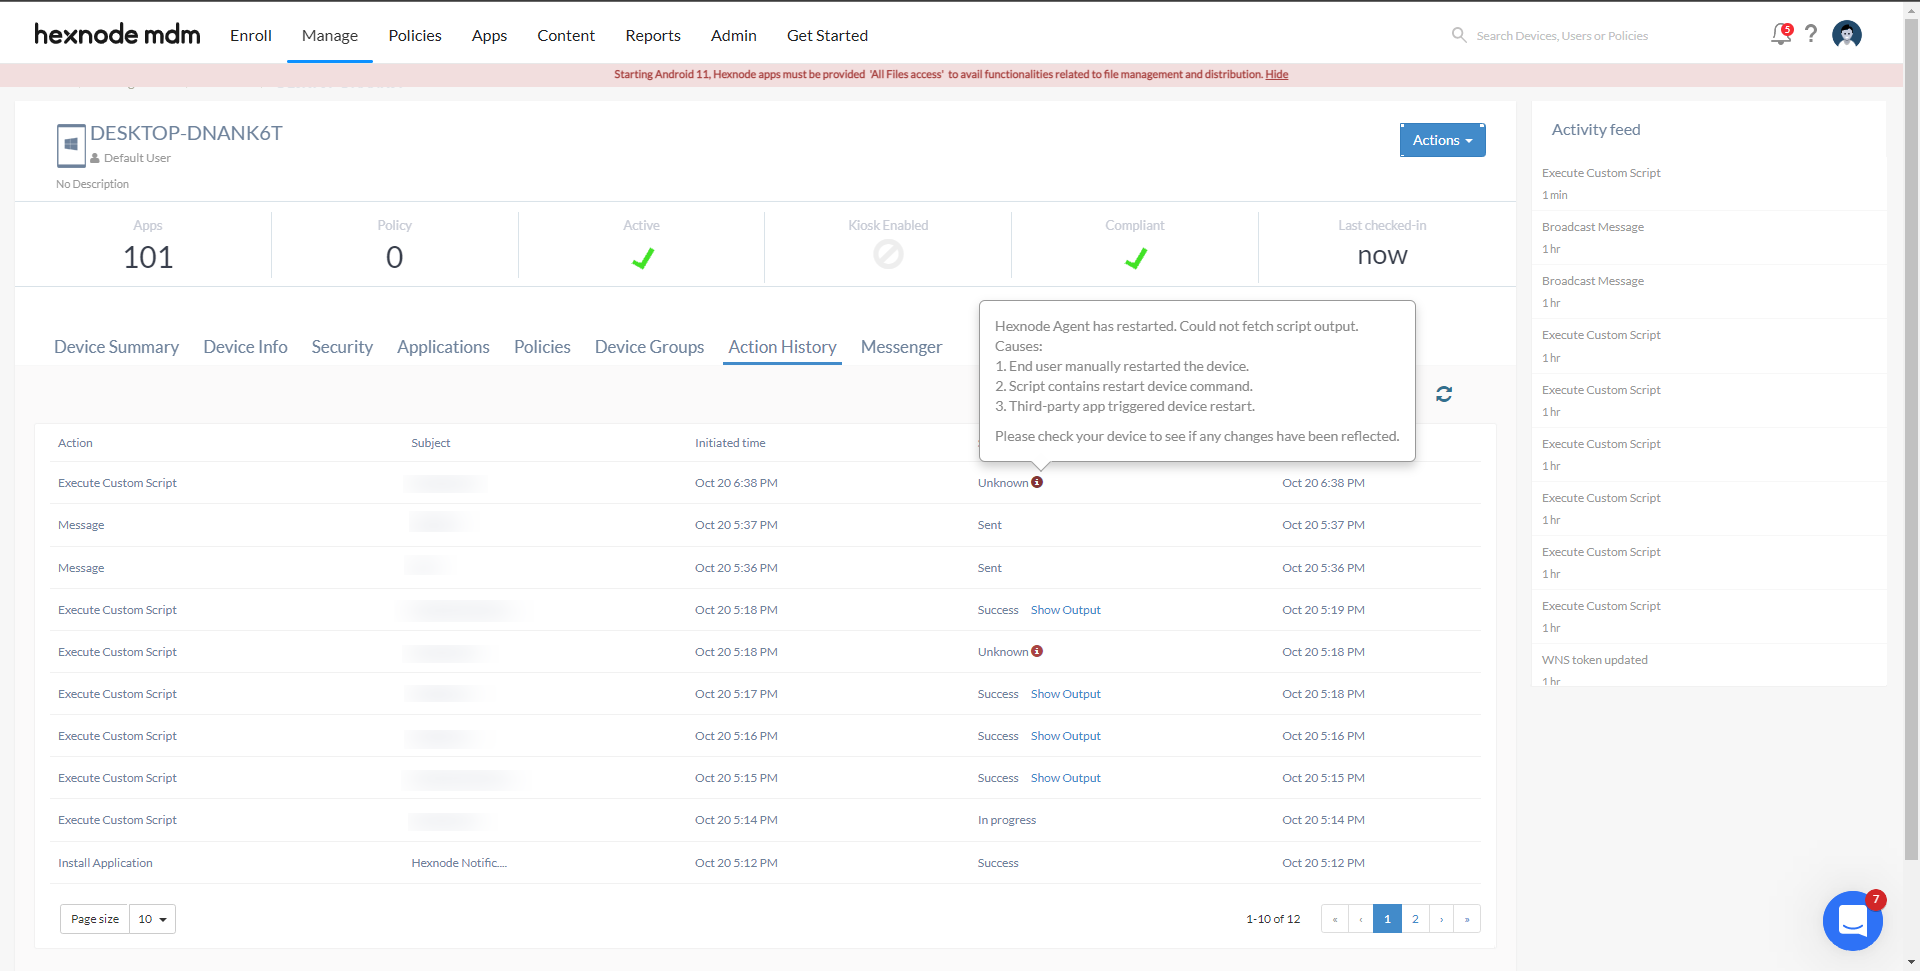
Task: Open the live chat bubble
Action: tap(1853, 920)
